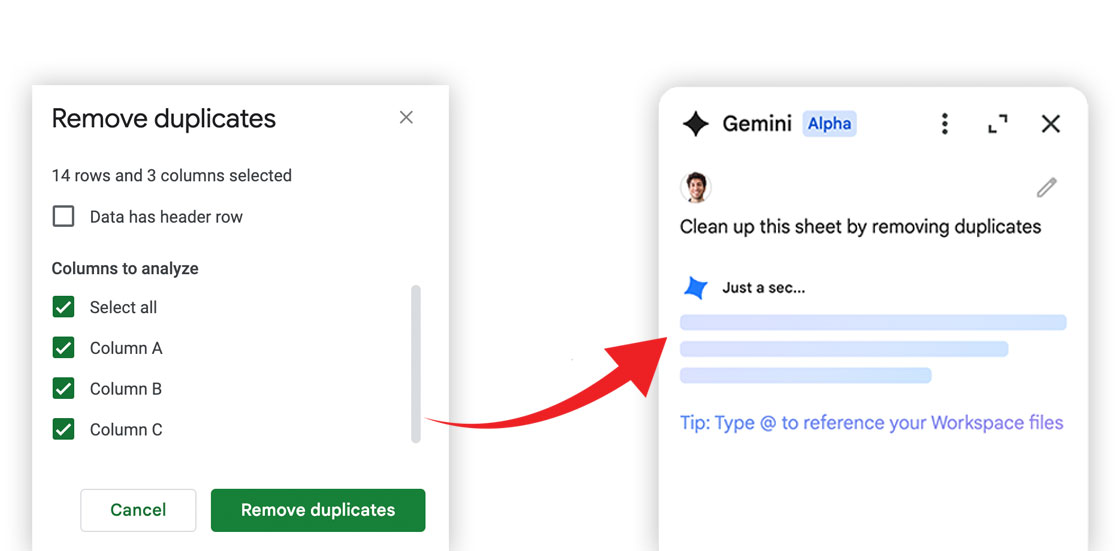Viewport: 1120px width, 551px height.
Task: Edit the prompt with the pencil icon
Action: click(x=1046, y=188)
